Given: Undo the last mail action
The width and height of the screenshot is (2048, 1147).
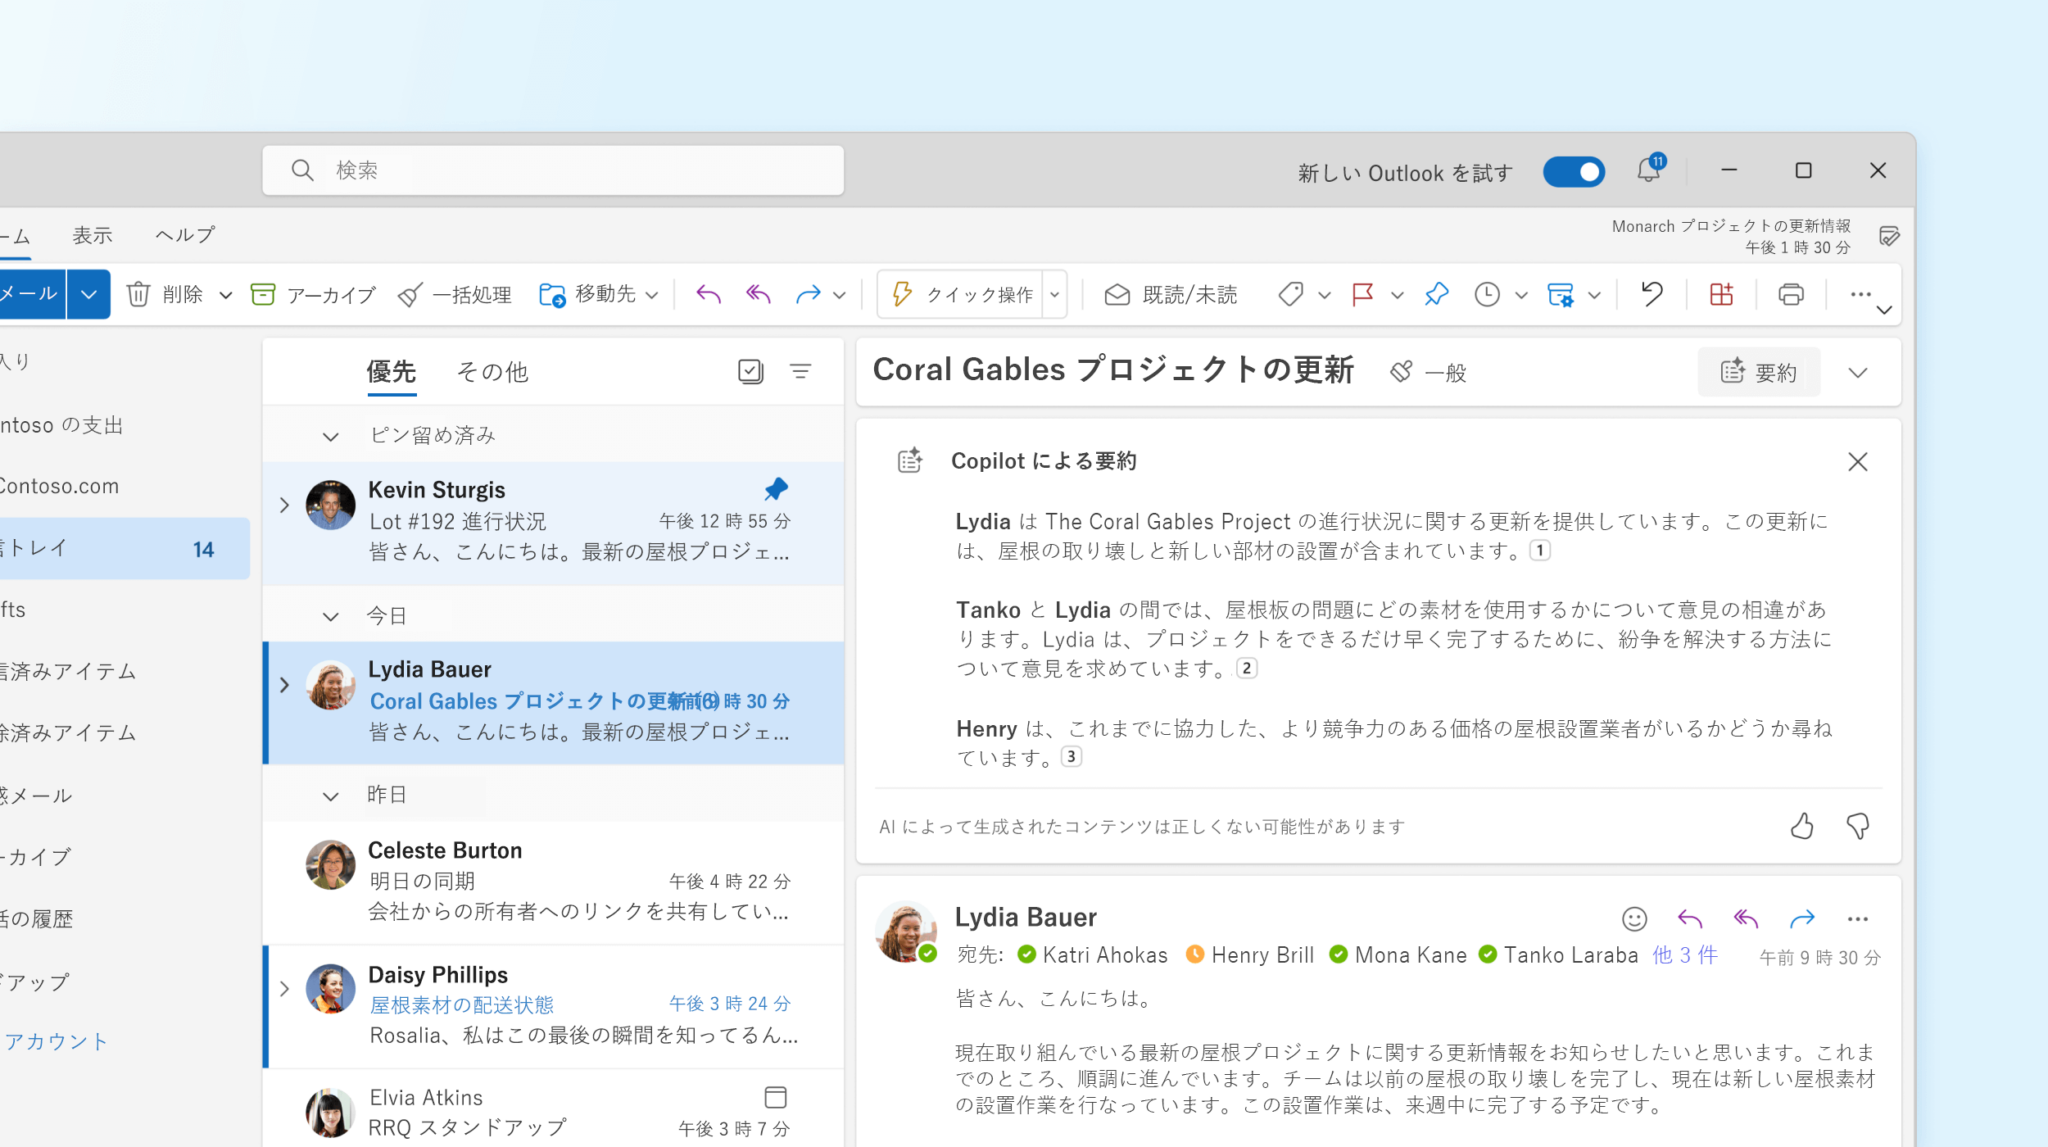Looking at the screenshot, I should coord(1651,293).
